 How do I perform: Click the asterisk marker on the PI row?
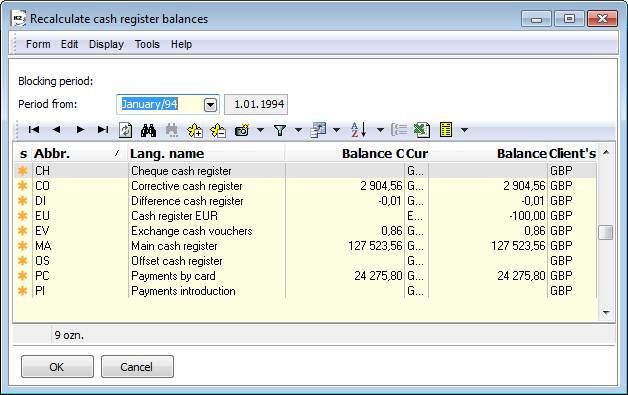(x=23, y=291)
